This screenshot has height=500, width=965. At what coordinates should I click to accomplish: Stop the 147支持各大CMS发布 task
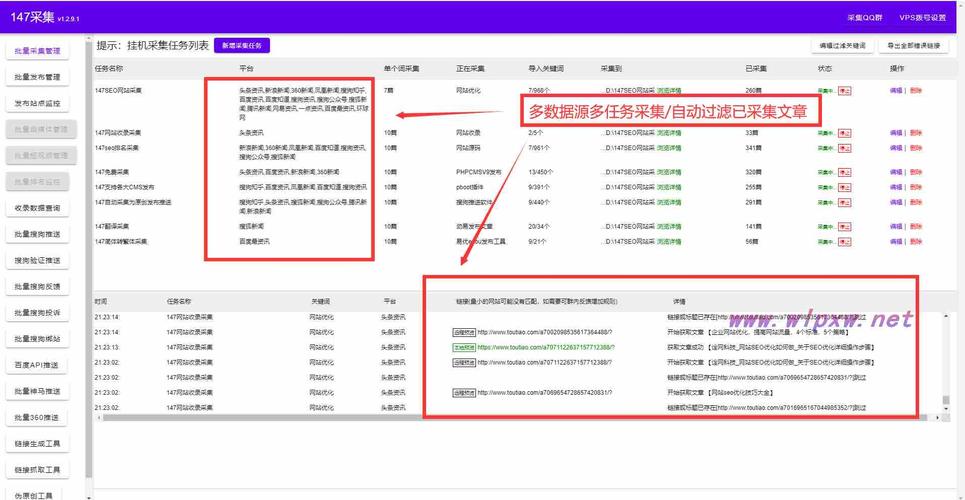(x=845, y=187)
